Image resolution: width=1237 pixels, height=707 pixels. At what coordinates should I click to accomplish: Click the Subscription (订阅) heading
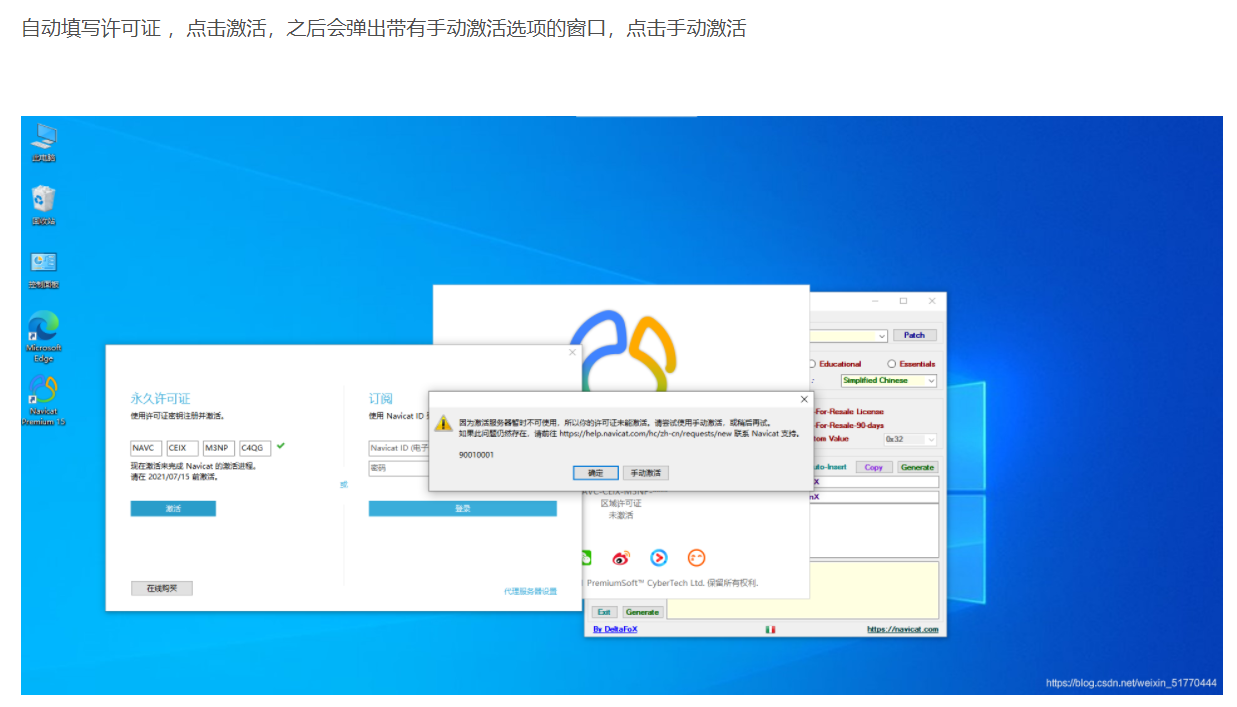coord(380,397)
